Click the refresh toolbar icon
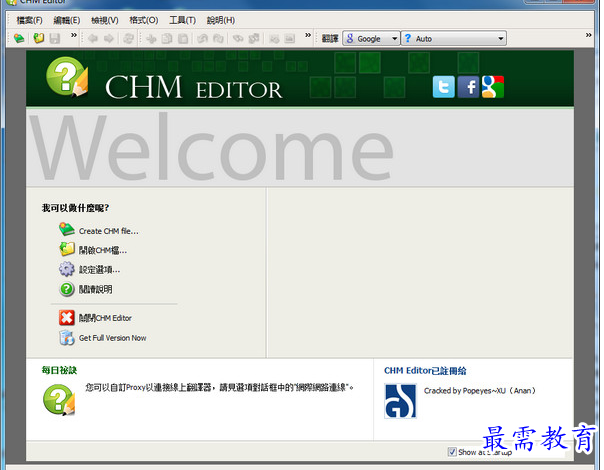This screenshot has width=604, height=470. 128,39
